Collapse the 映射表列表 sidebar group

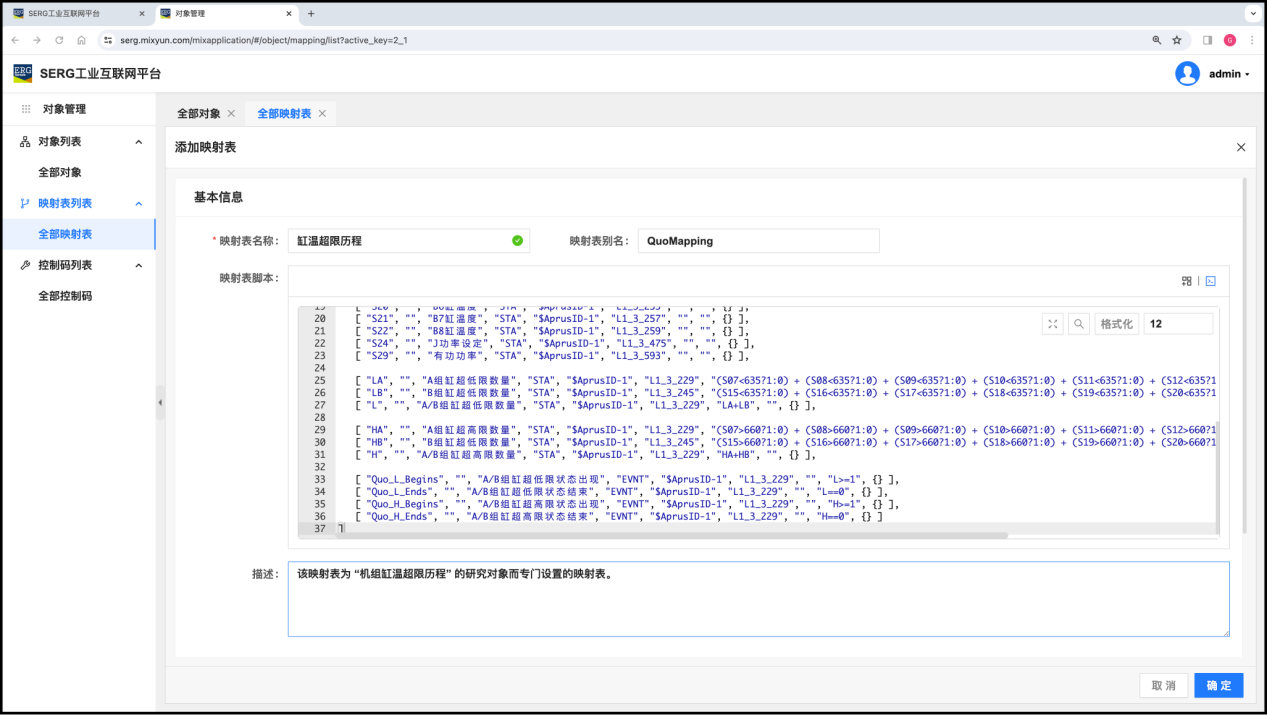tap(139, 203)
